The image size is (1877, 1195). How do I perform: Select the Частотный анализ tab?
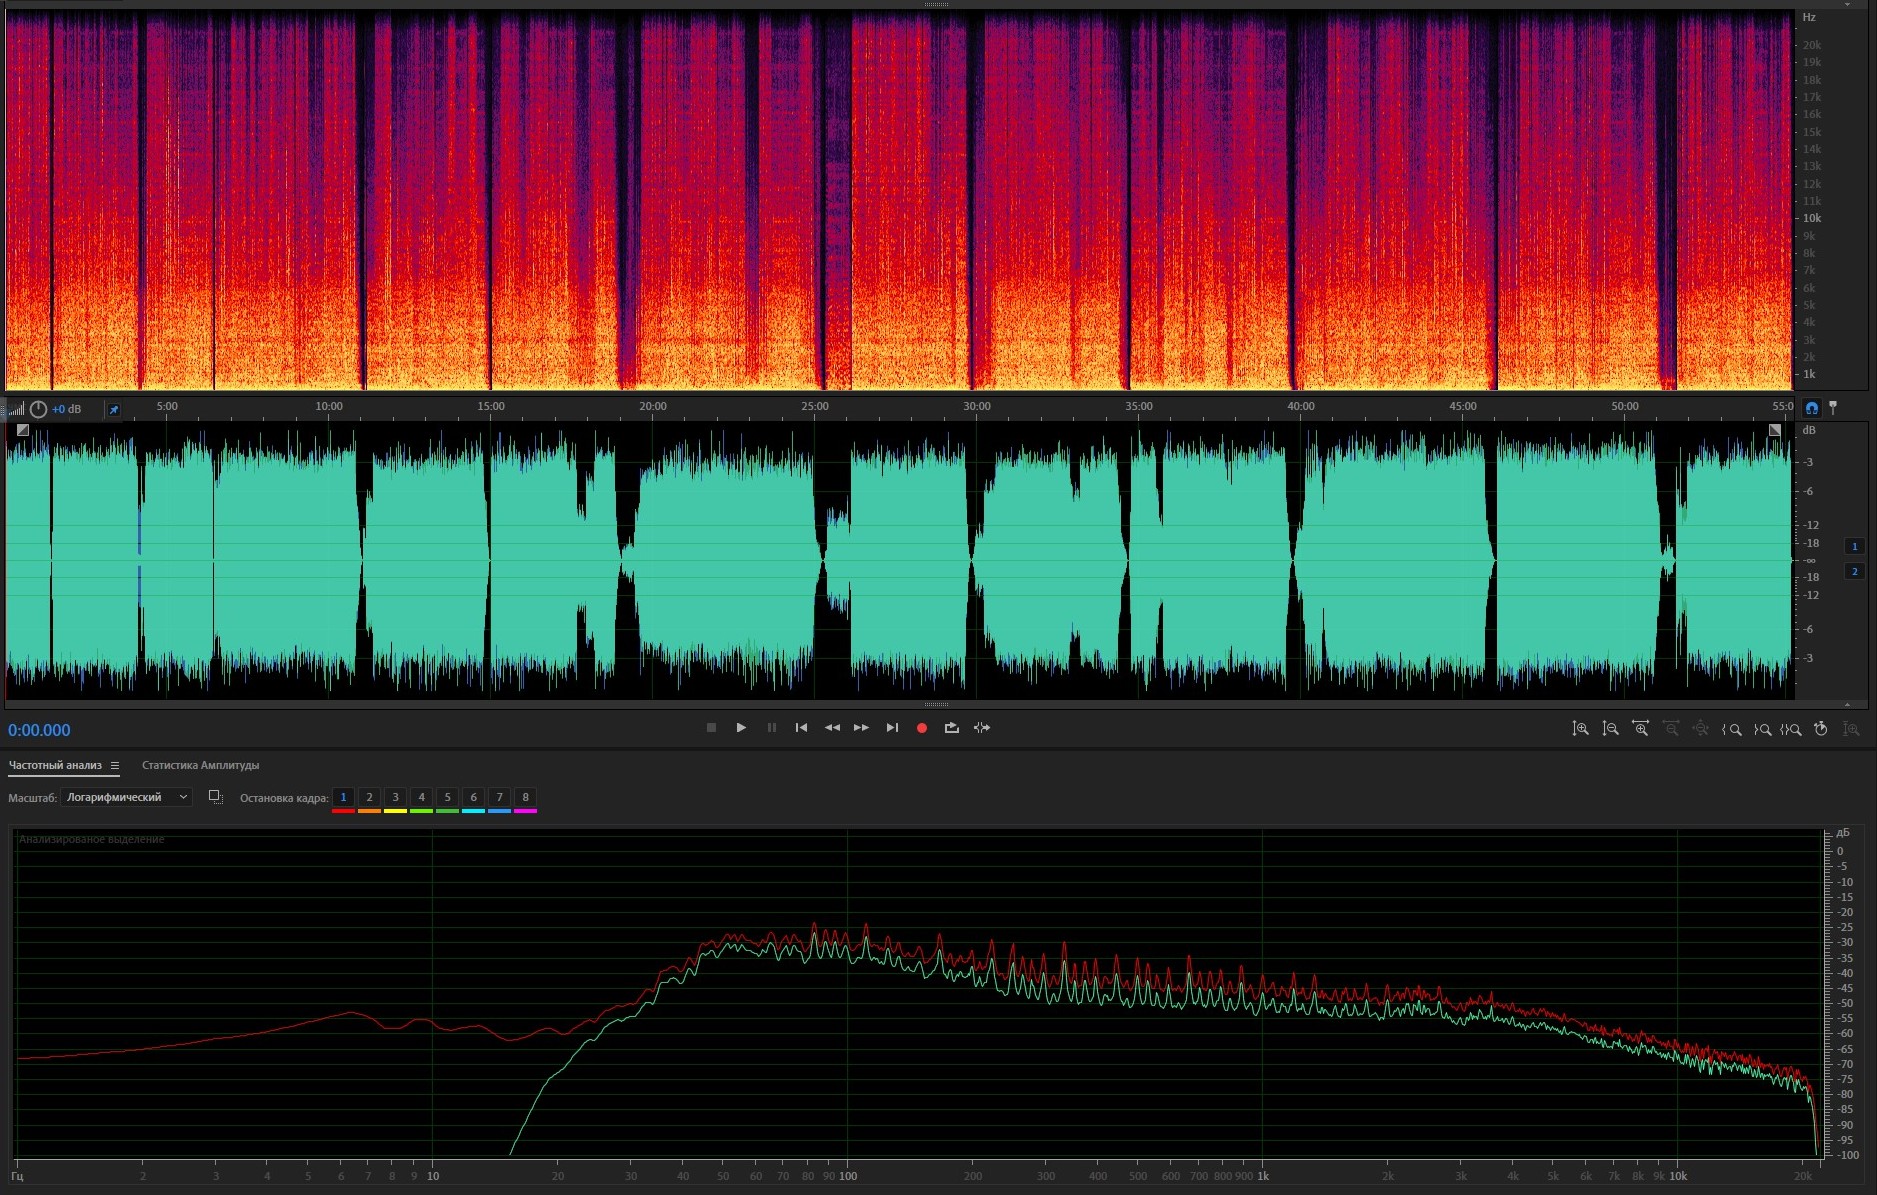[55, 766]
